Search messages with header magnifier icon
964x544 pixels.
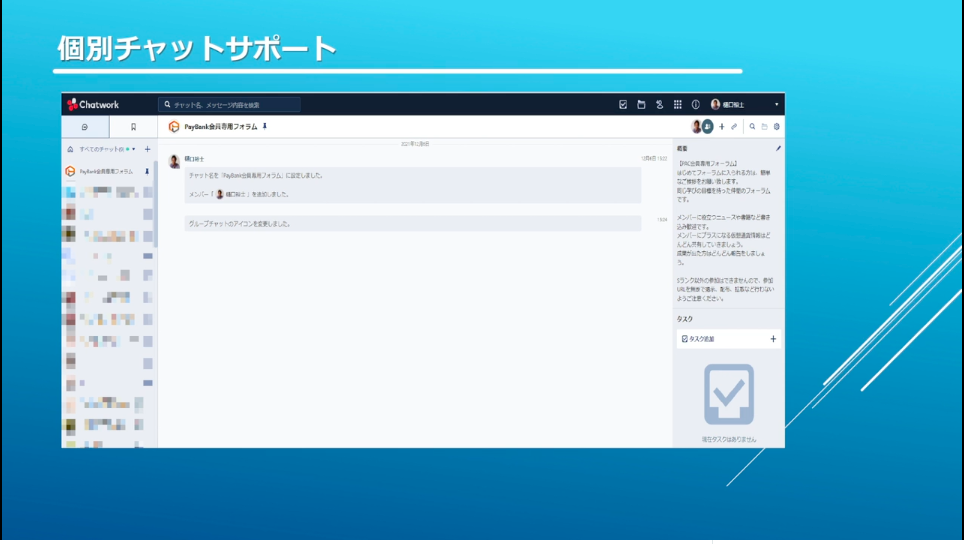coord(752,127)
